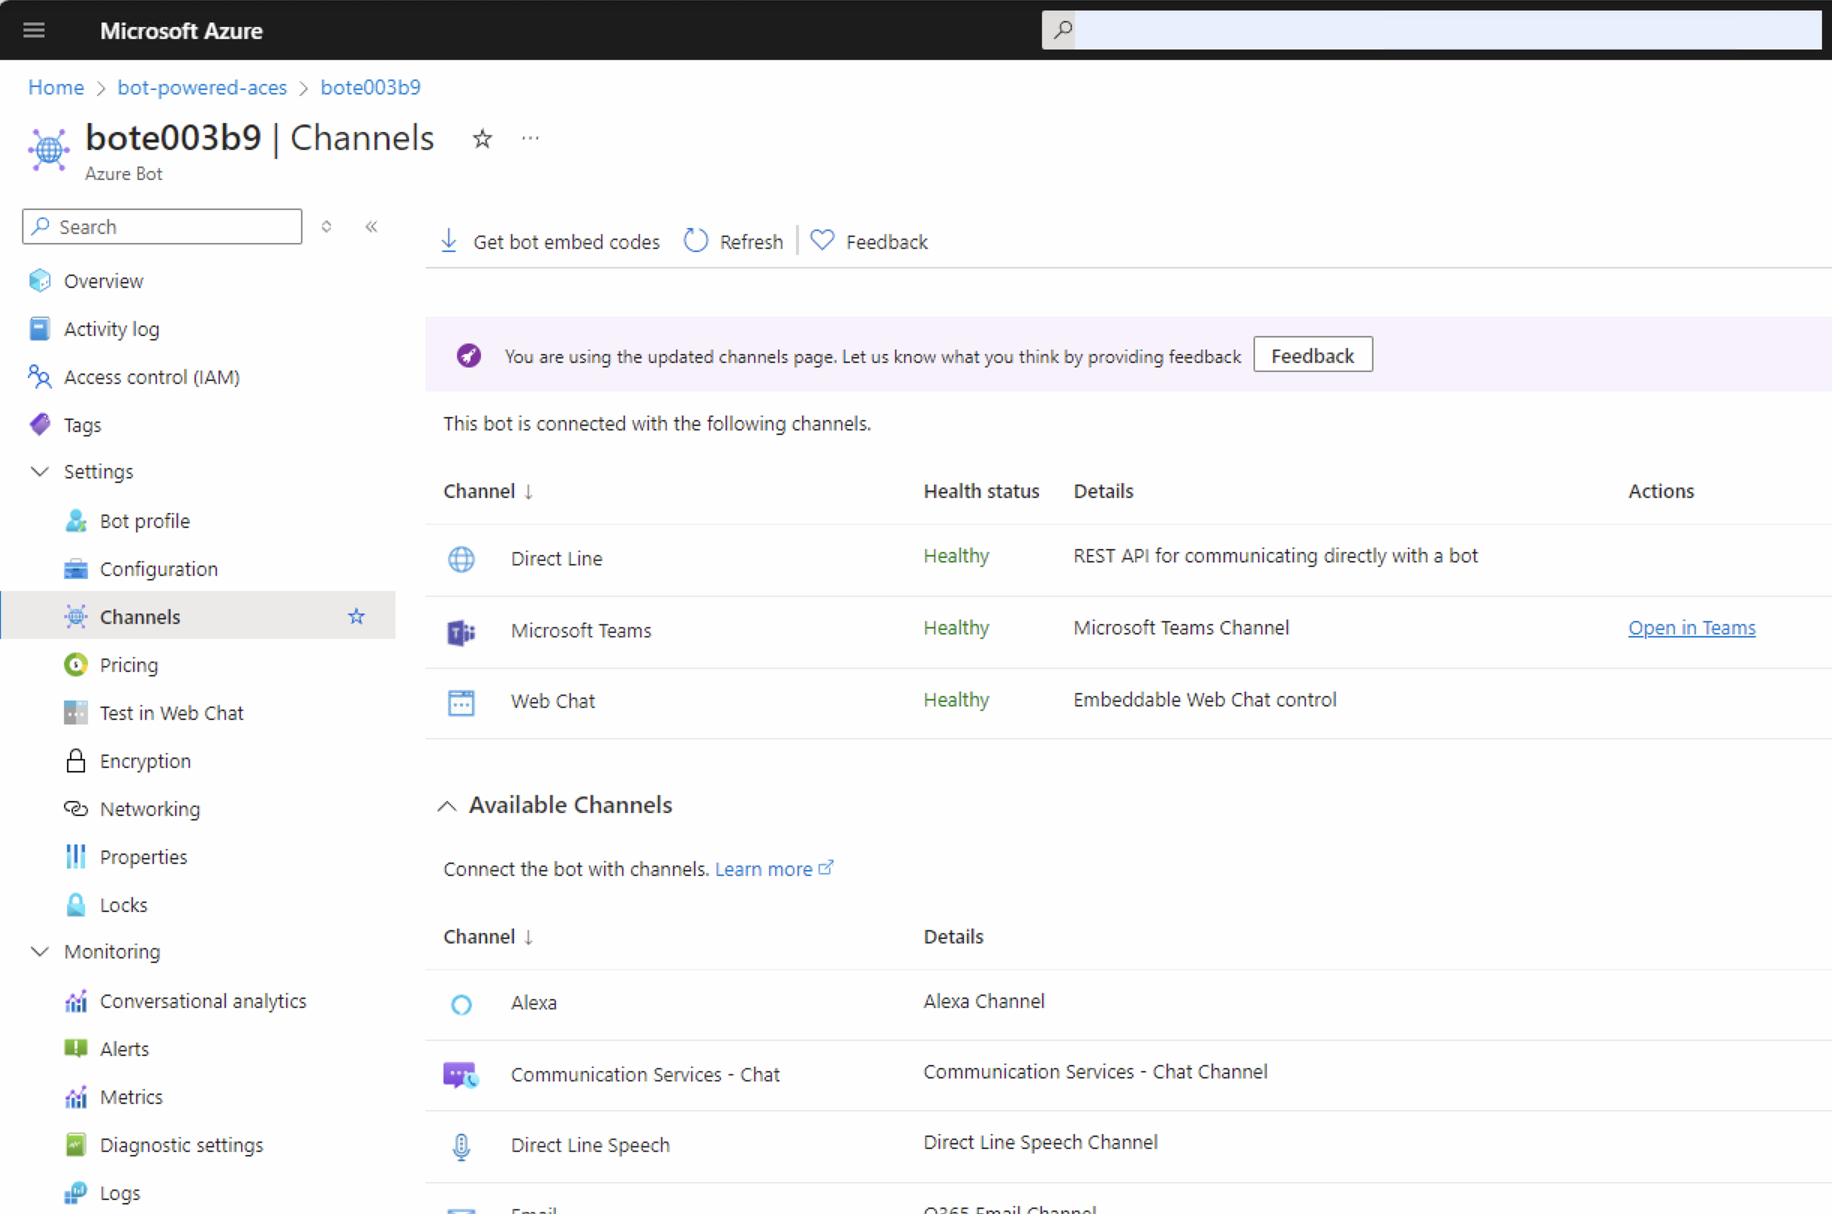The height and width of the screenshot is (1214, 1832).
Task: Collapse the Settings group in the sidebar
Action: (x=39, y=471)
